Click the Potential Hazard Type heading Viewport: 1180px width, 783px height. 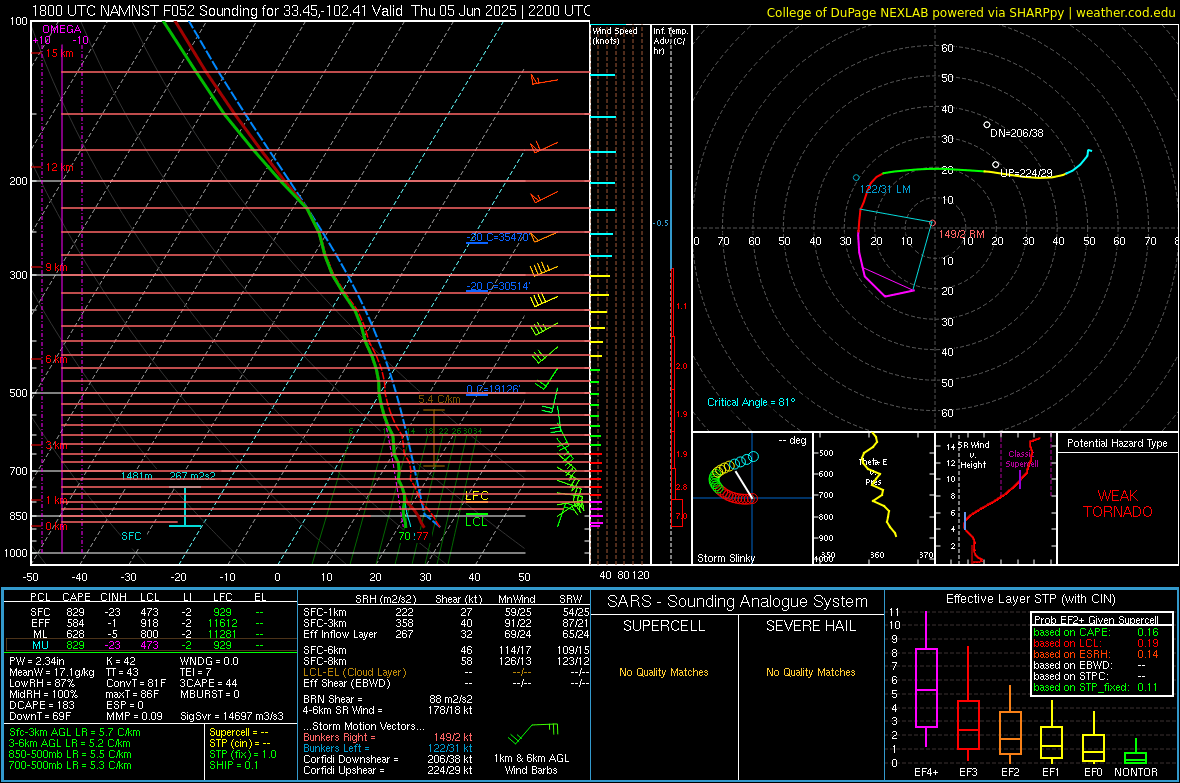[1117, 443]
